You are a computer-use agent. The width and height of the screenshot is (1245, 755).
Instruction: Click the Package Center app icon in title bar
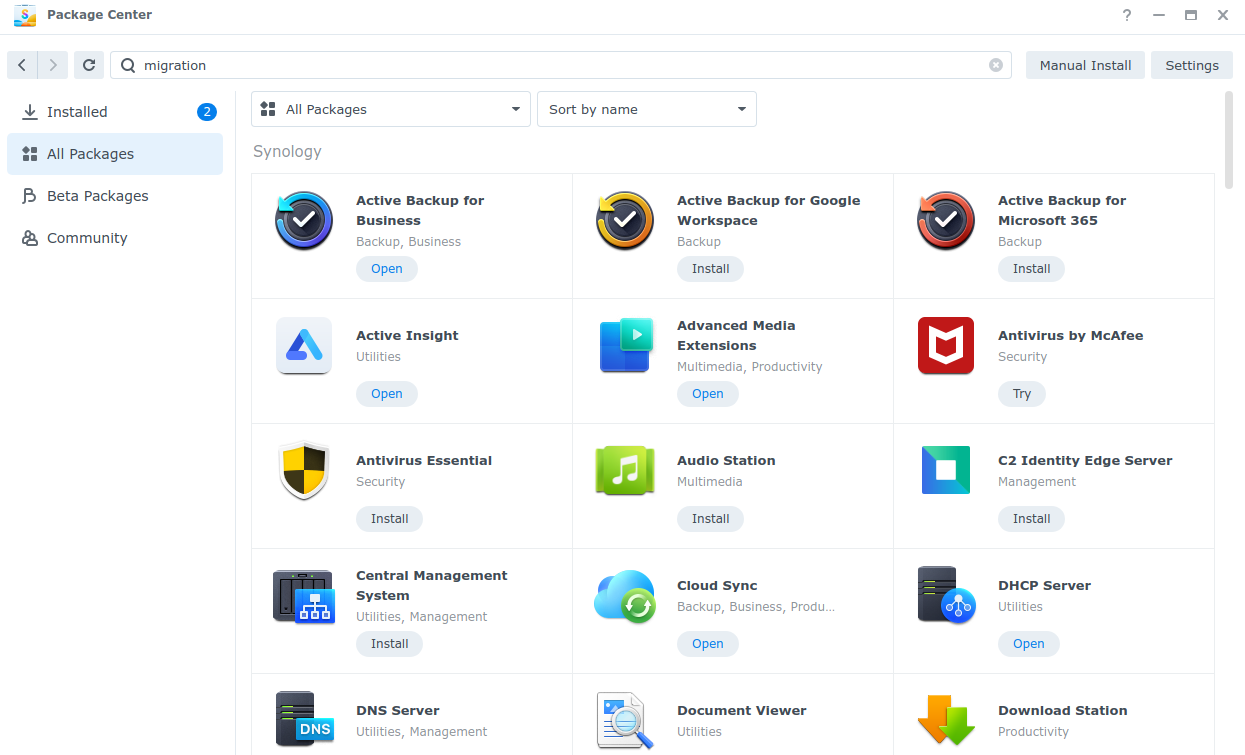pyautogui.click(x=25, y=15)
